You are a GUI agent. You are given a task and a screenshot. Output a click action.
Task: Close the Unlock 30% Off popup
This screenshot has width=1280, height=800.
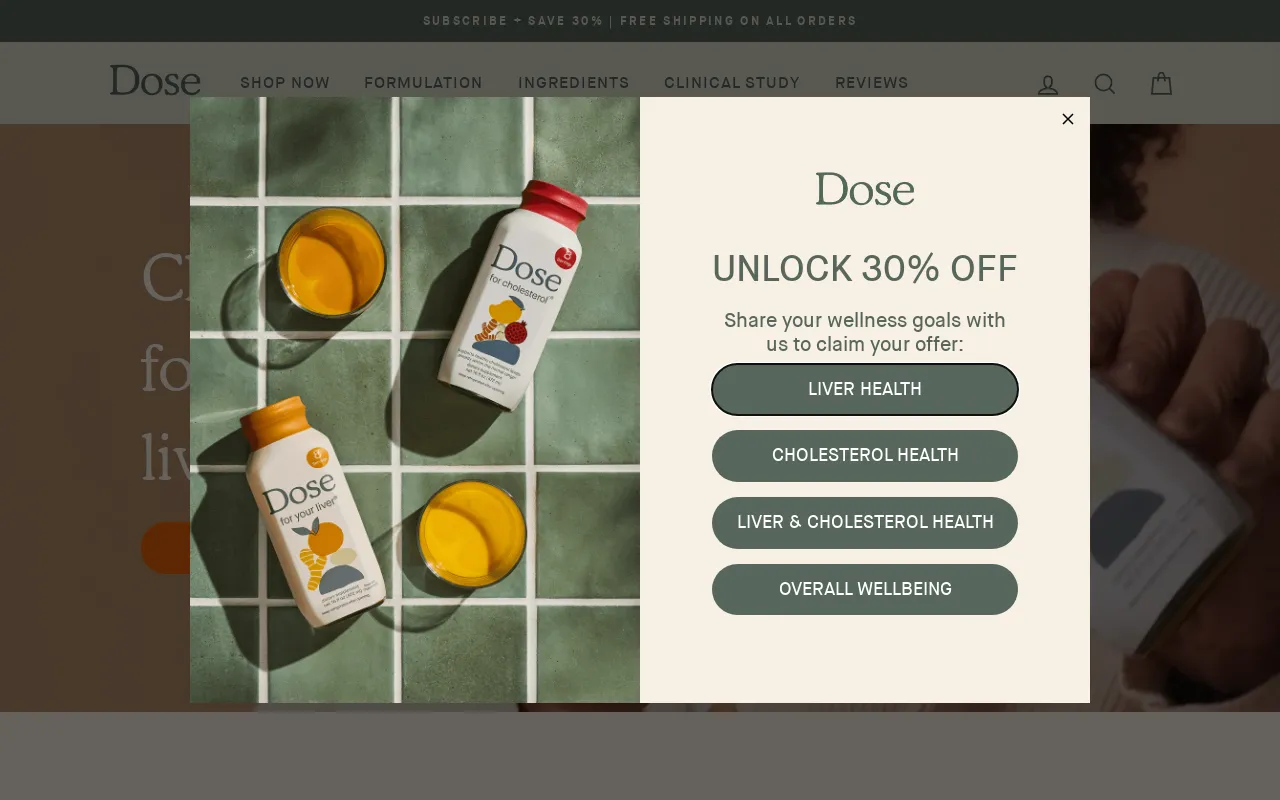click(x=1068, y=119)
